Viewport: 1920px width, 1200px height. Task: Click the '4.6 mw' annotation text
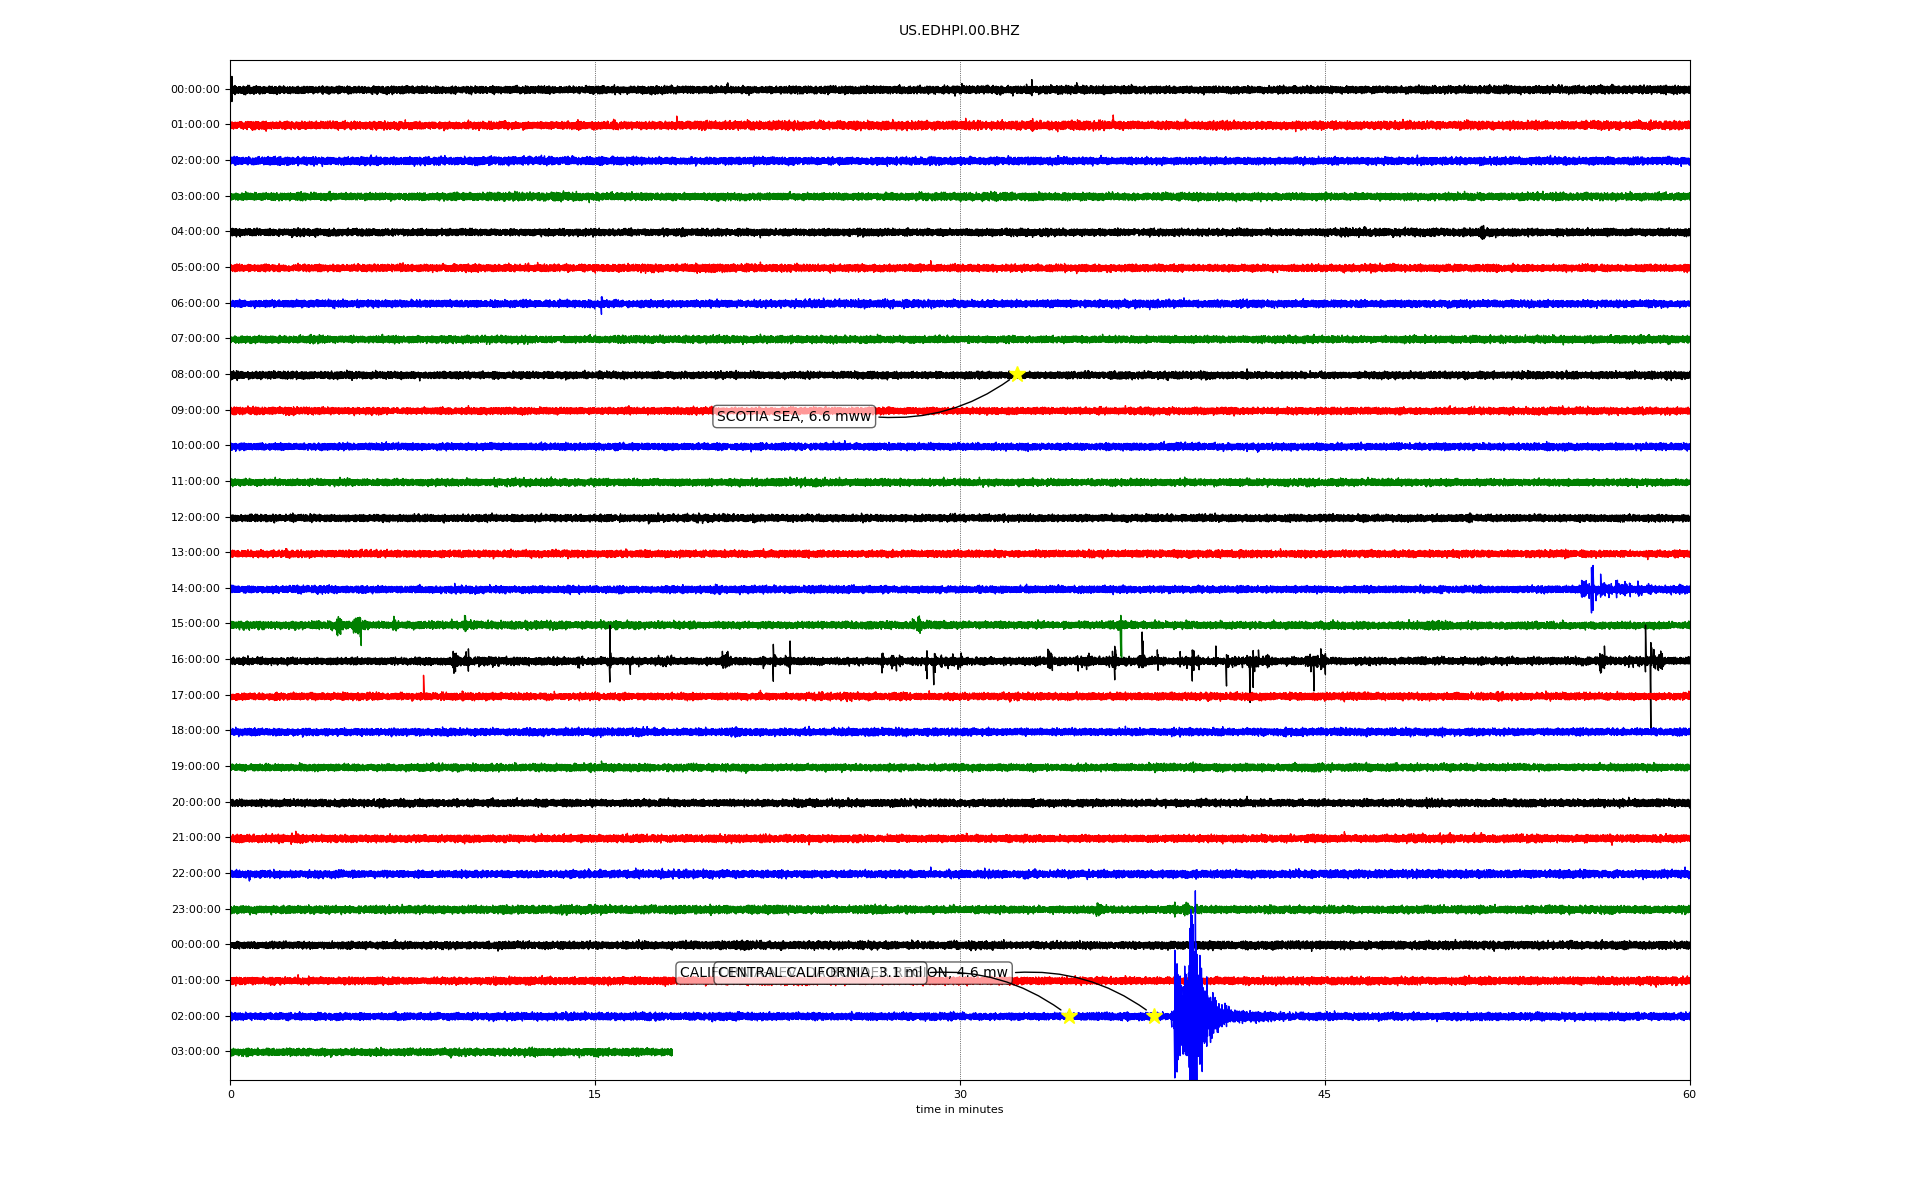coord(982,973)
